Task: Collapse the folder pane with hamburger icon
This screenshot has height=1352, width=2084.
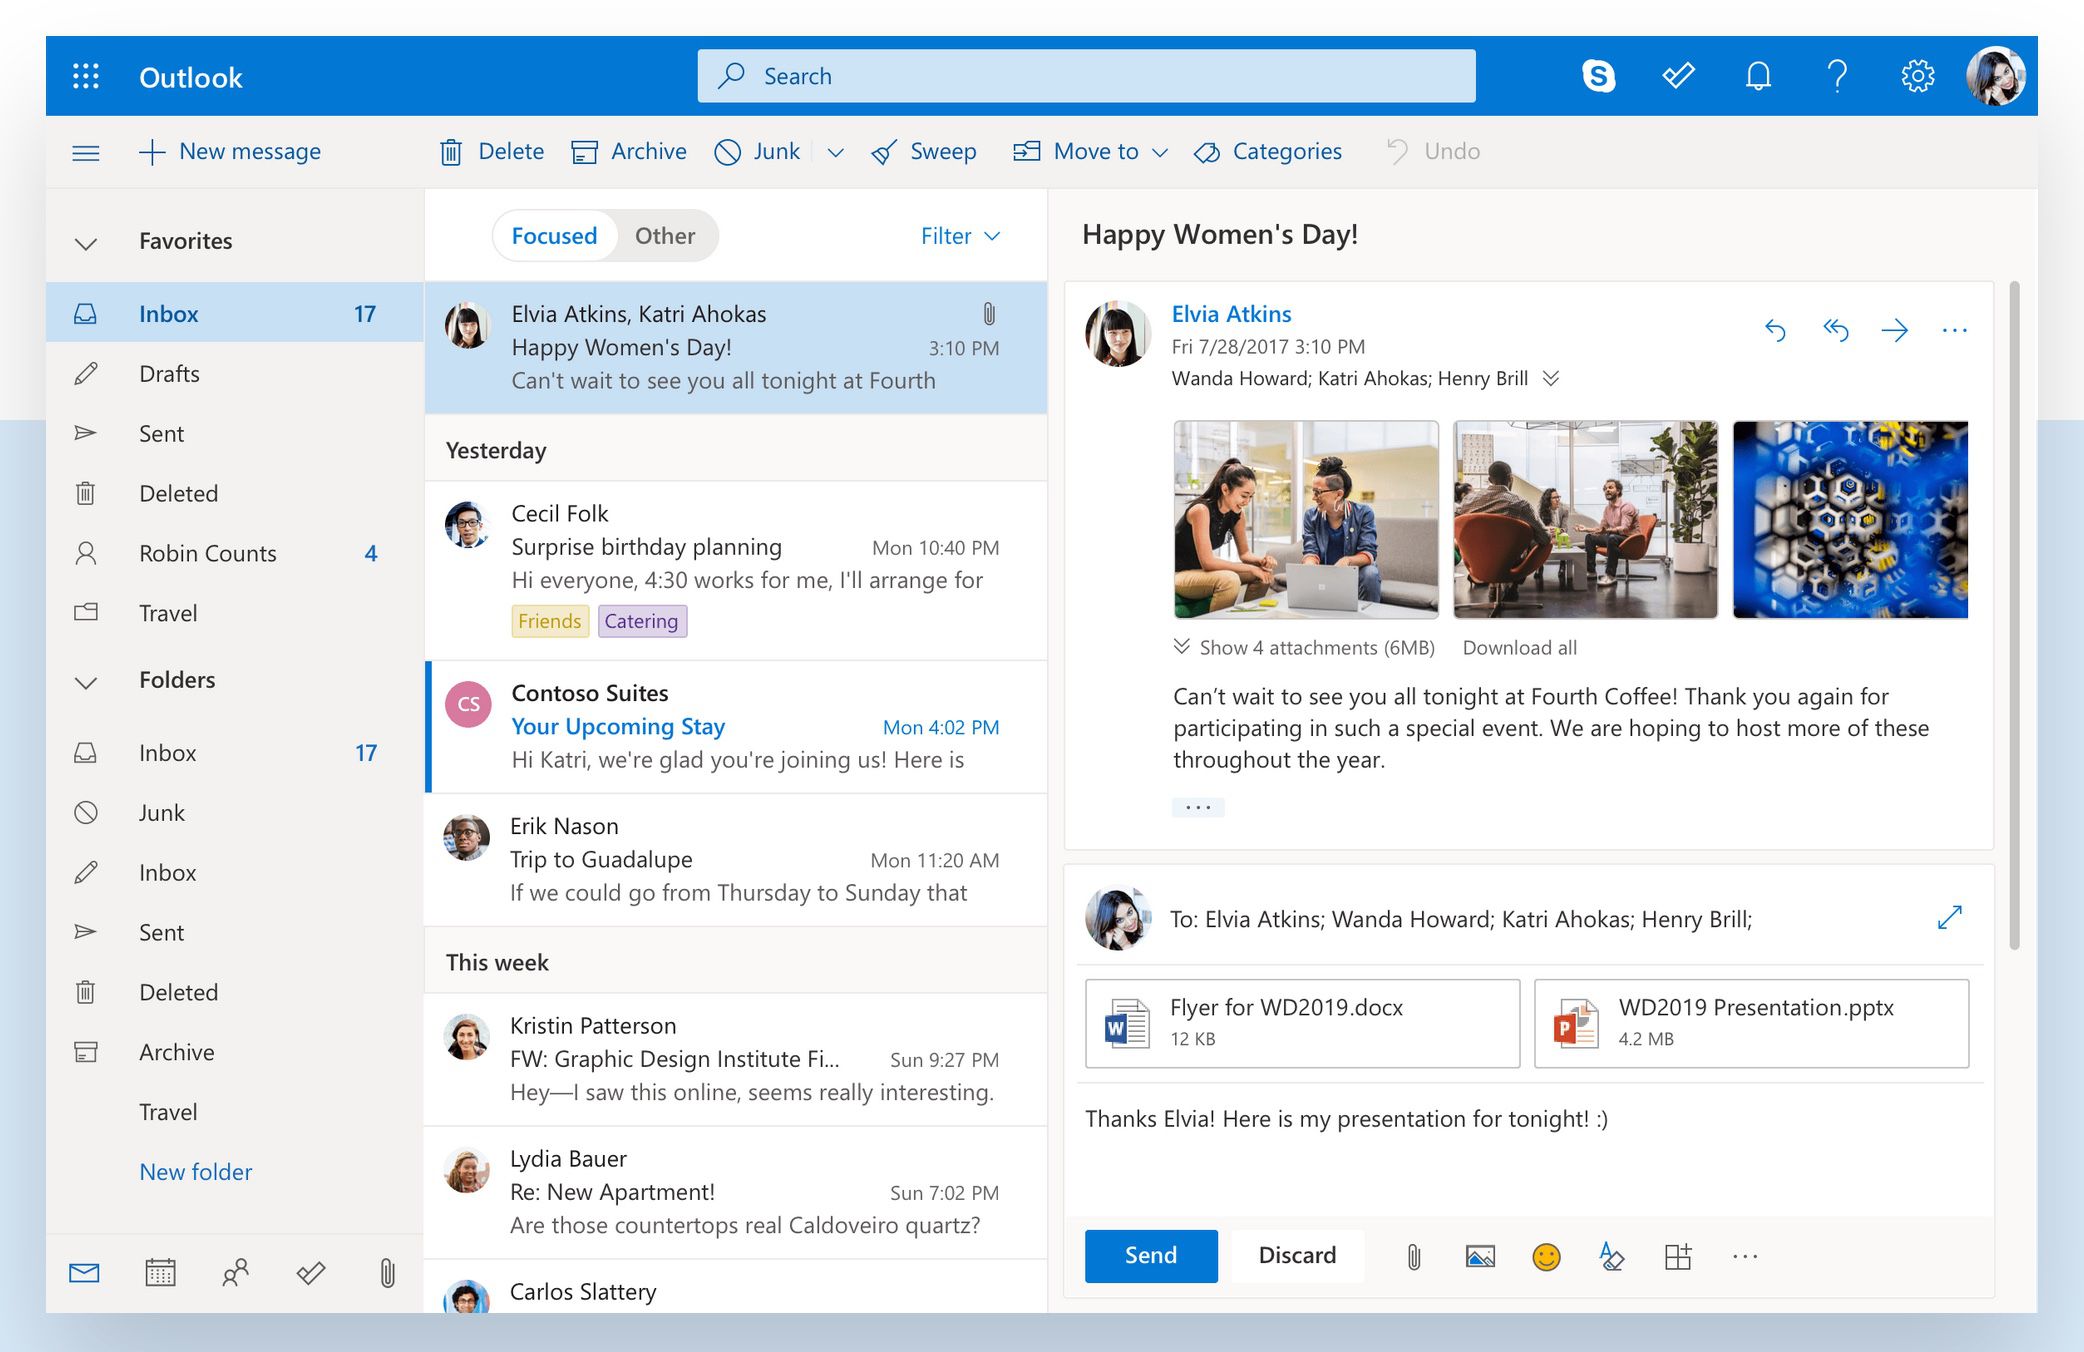Action: [x=86, y=152]
